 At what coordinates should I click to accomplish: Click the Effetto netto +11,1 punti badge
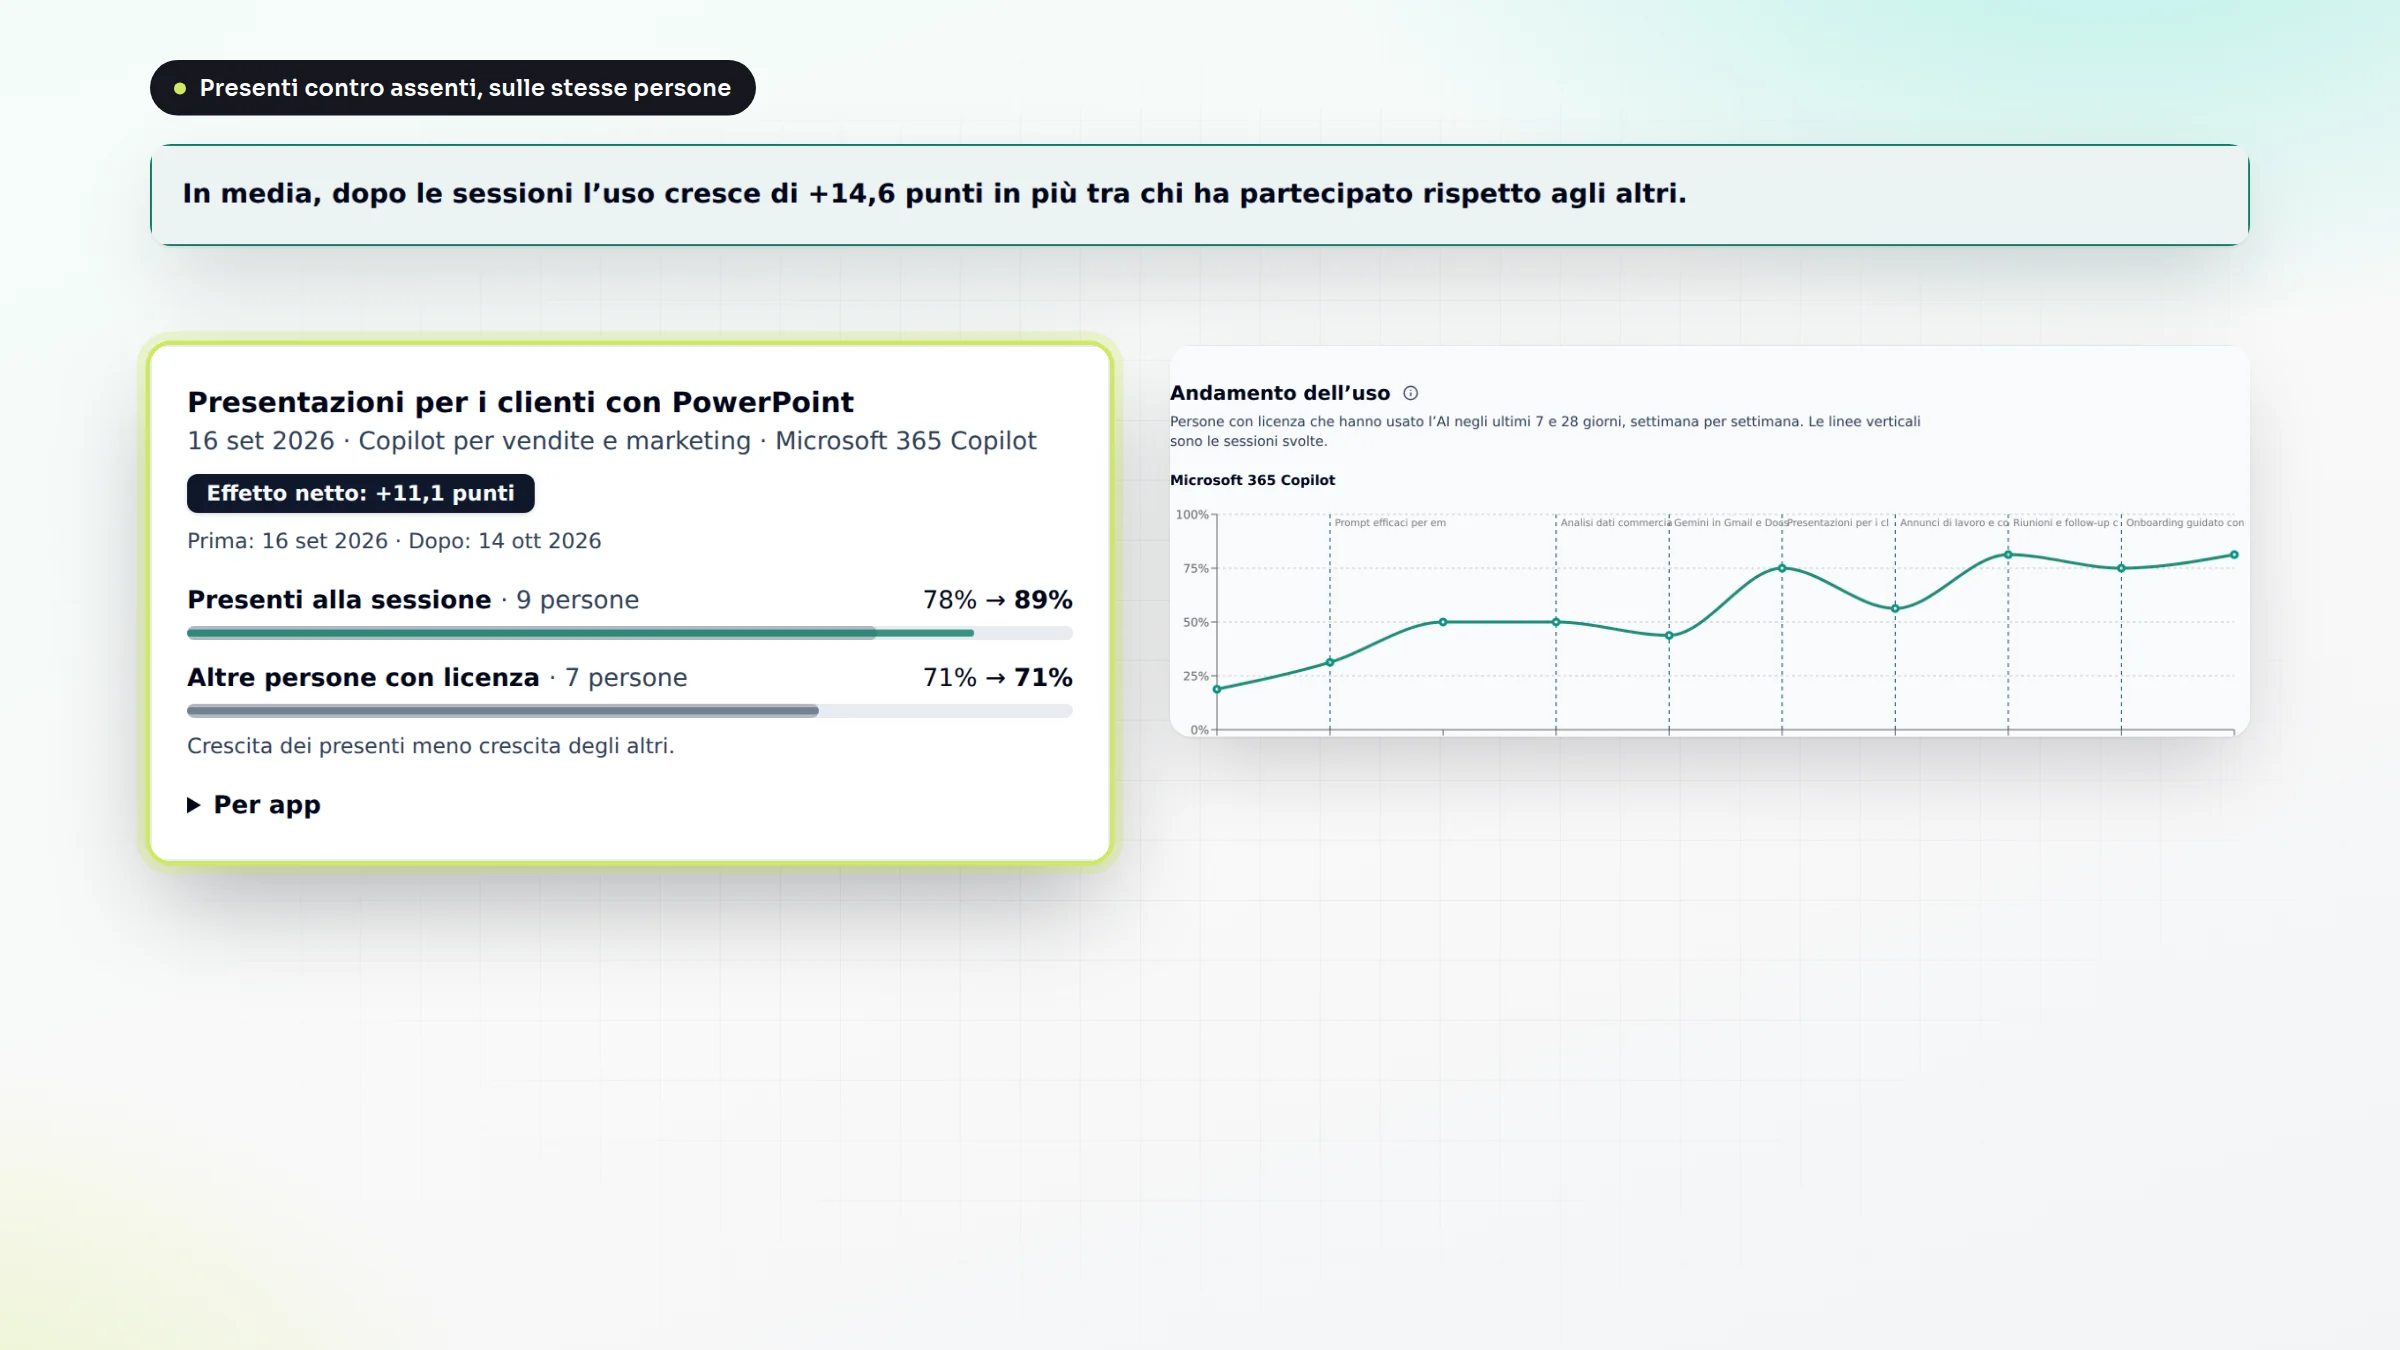[x=361, y=493]
